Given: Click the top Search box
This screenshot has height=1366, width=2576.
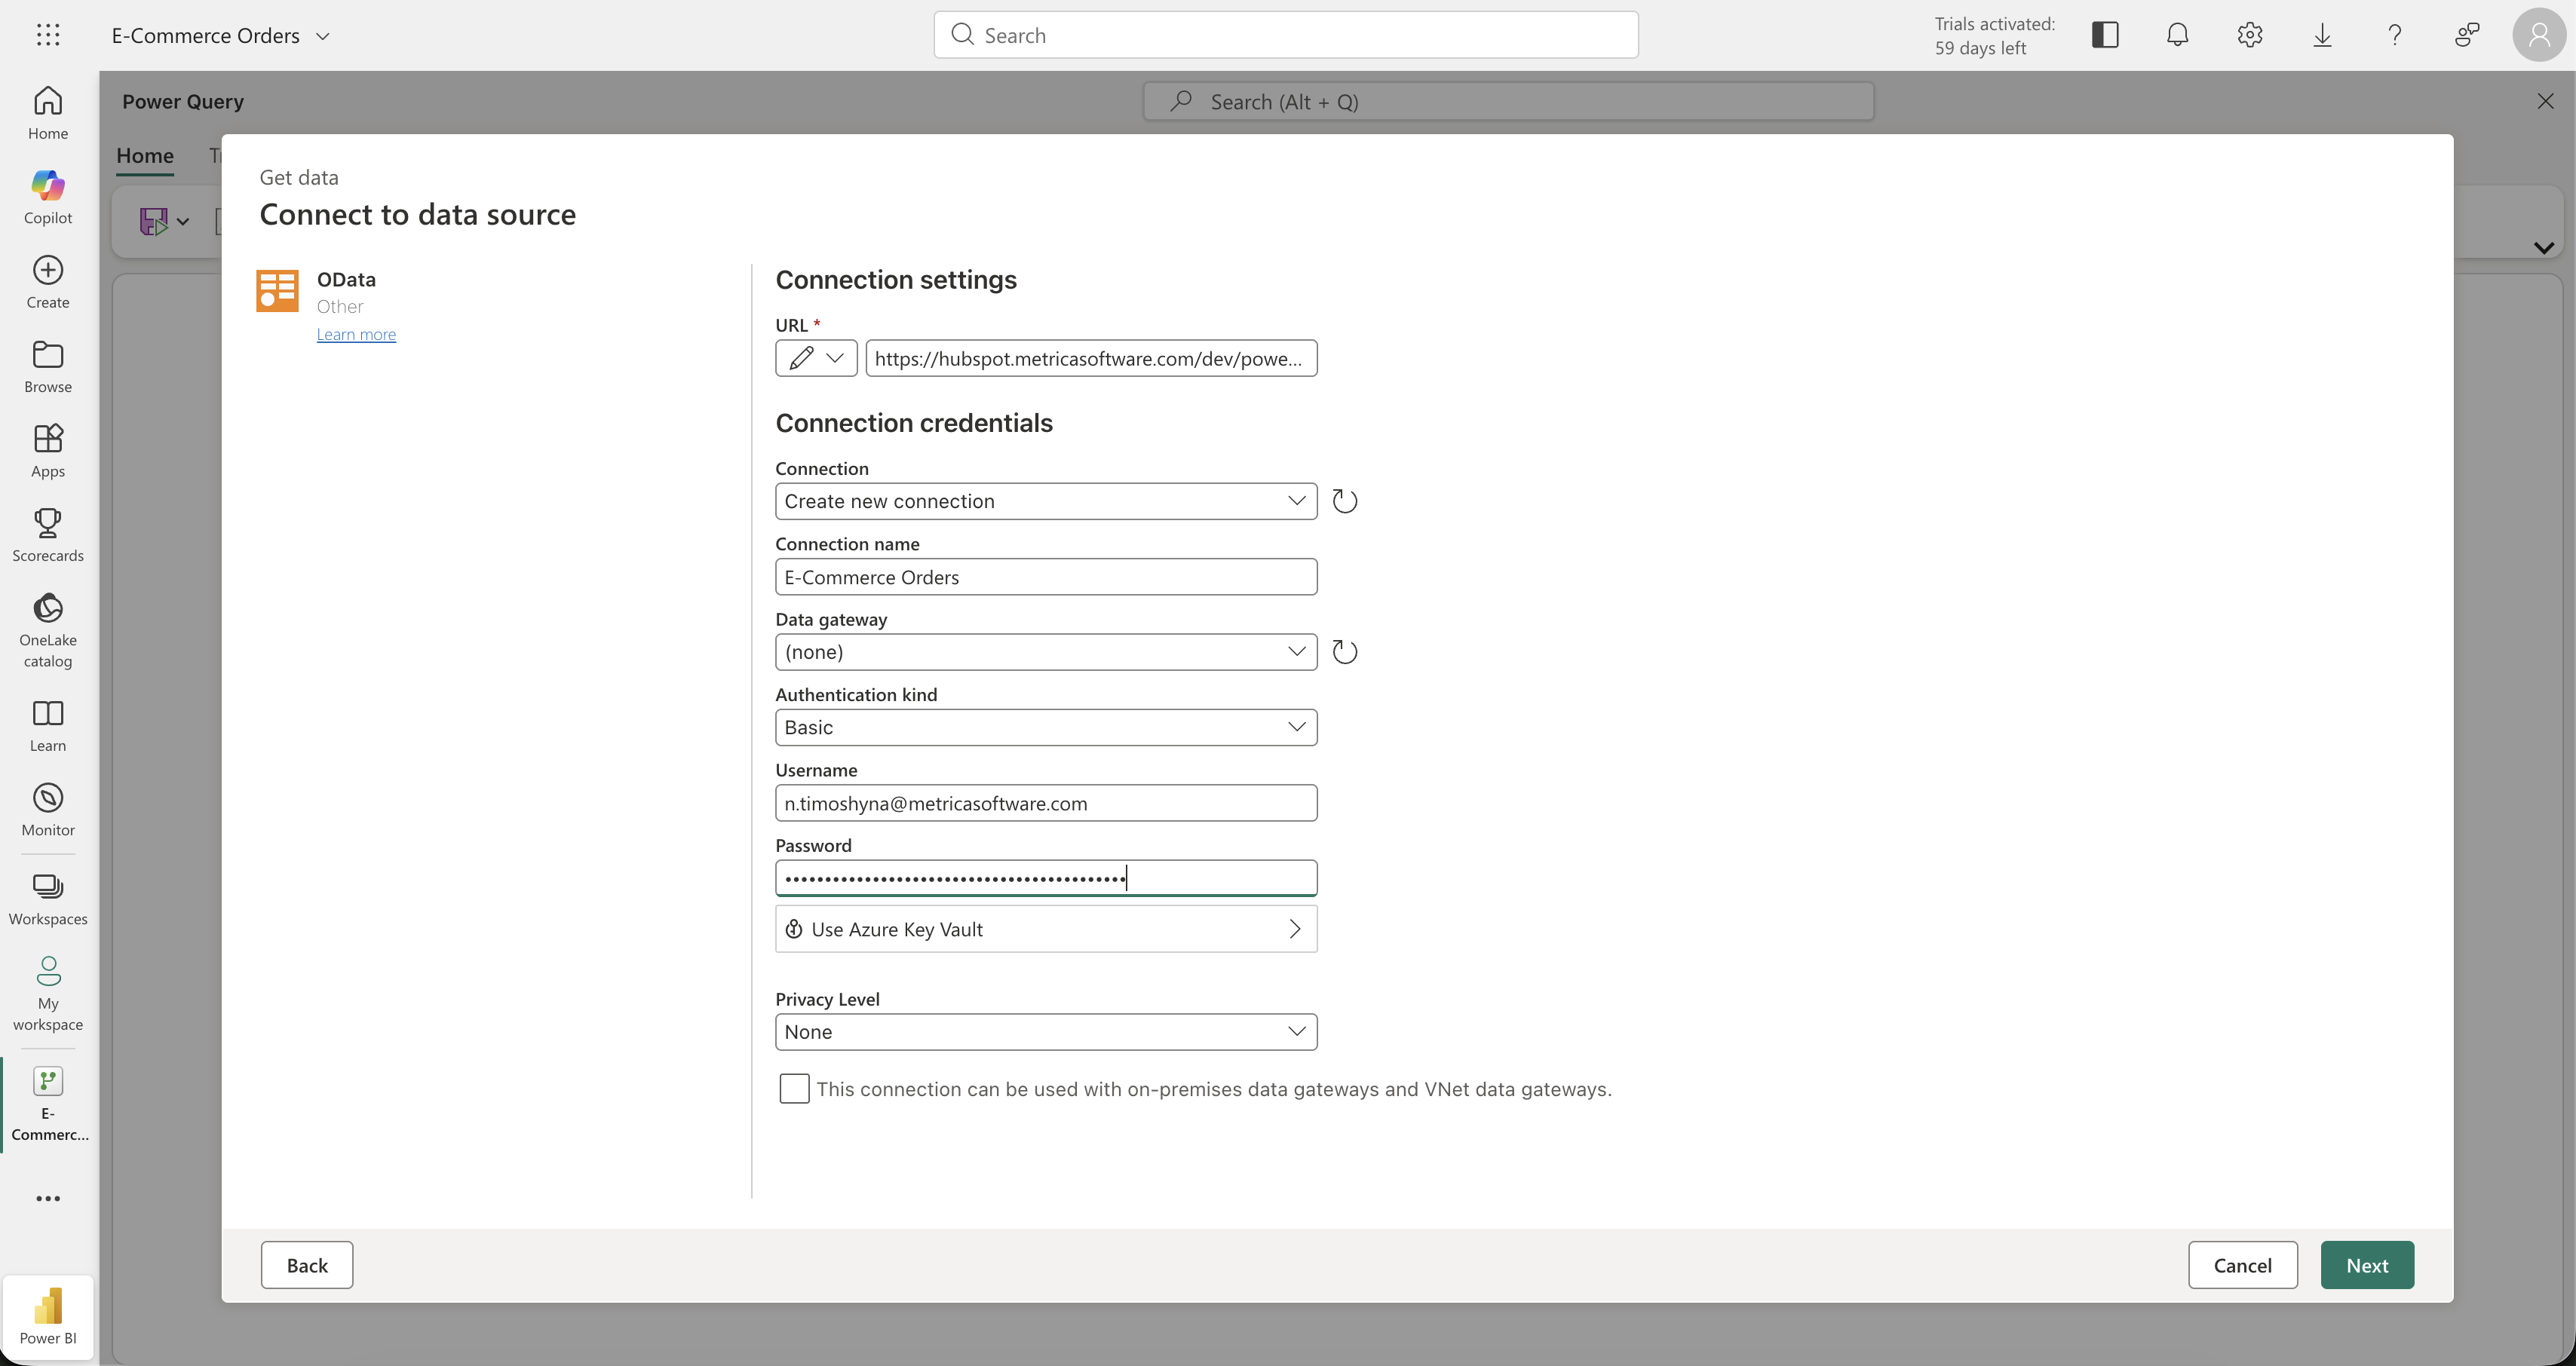Looking at the screenshot, I should (1286, 35).
